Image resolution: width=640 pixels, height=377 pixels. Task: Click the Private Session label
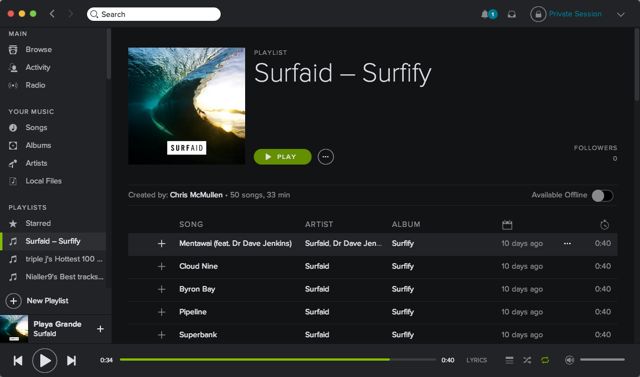pyautogui.click(x=575, y=14)
